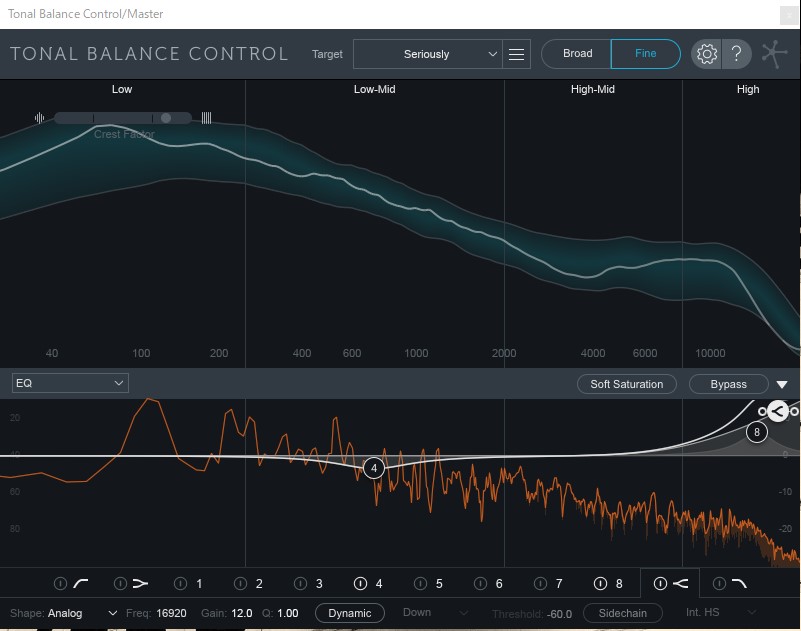Click the Crest Factor slider handle

(166, 118)
